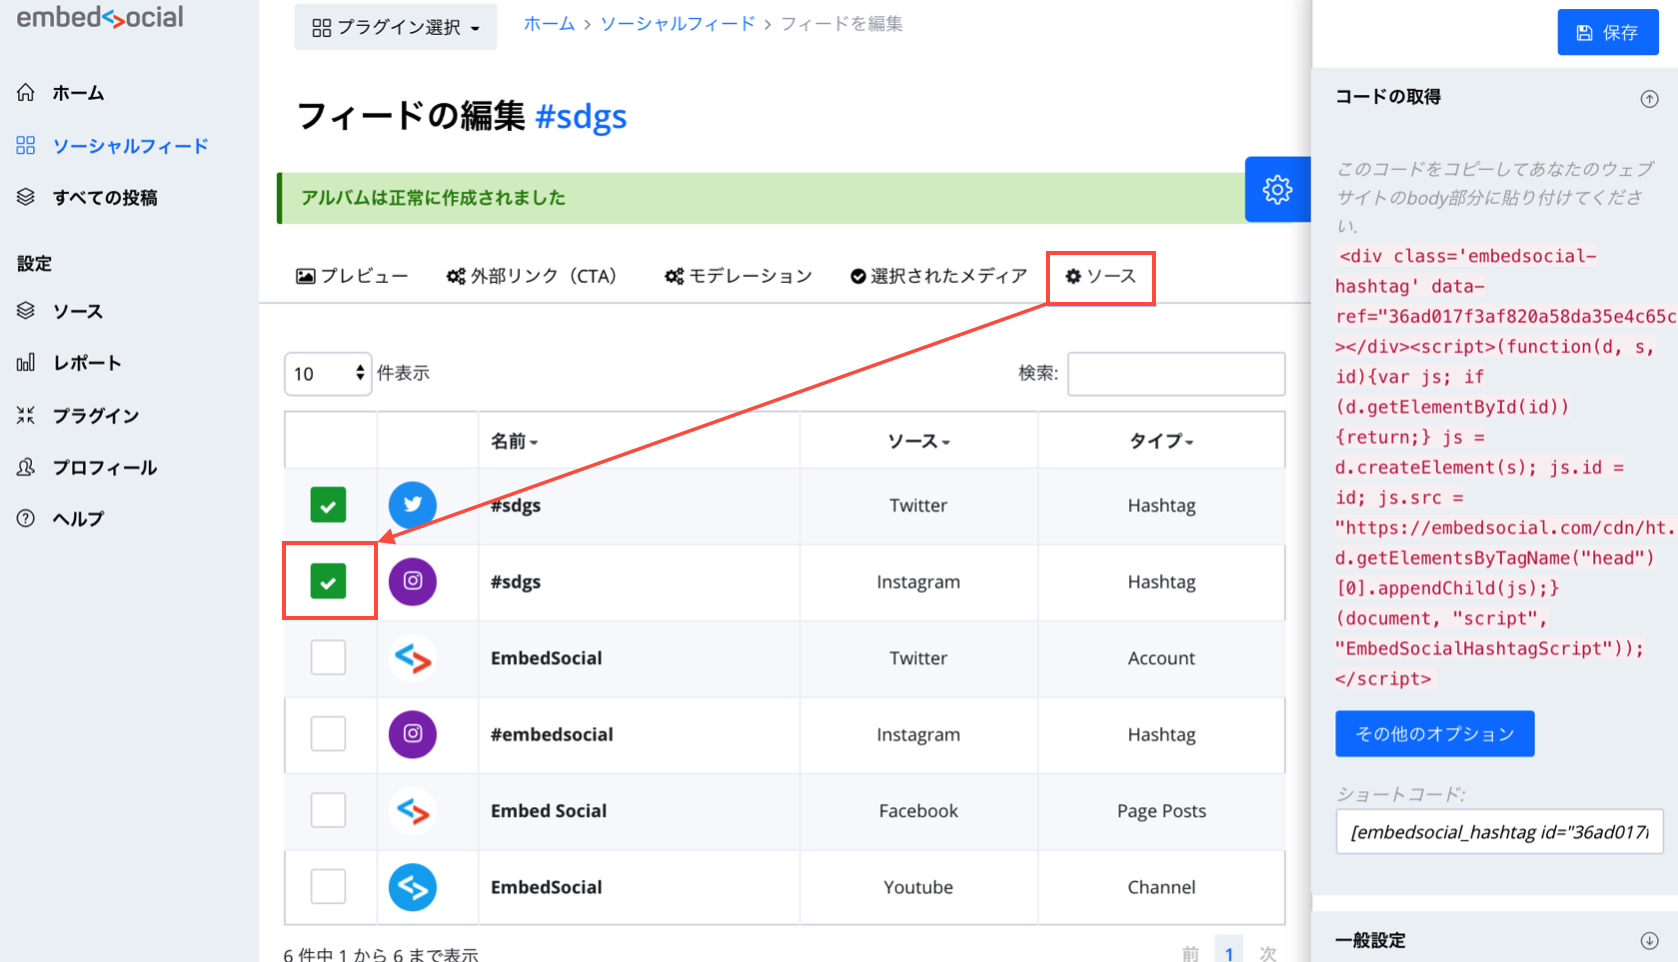
Task: Follow the ホーム breadcrumb link
Action: pyautogui.click(x=549, y=23)
